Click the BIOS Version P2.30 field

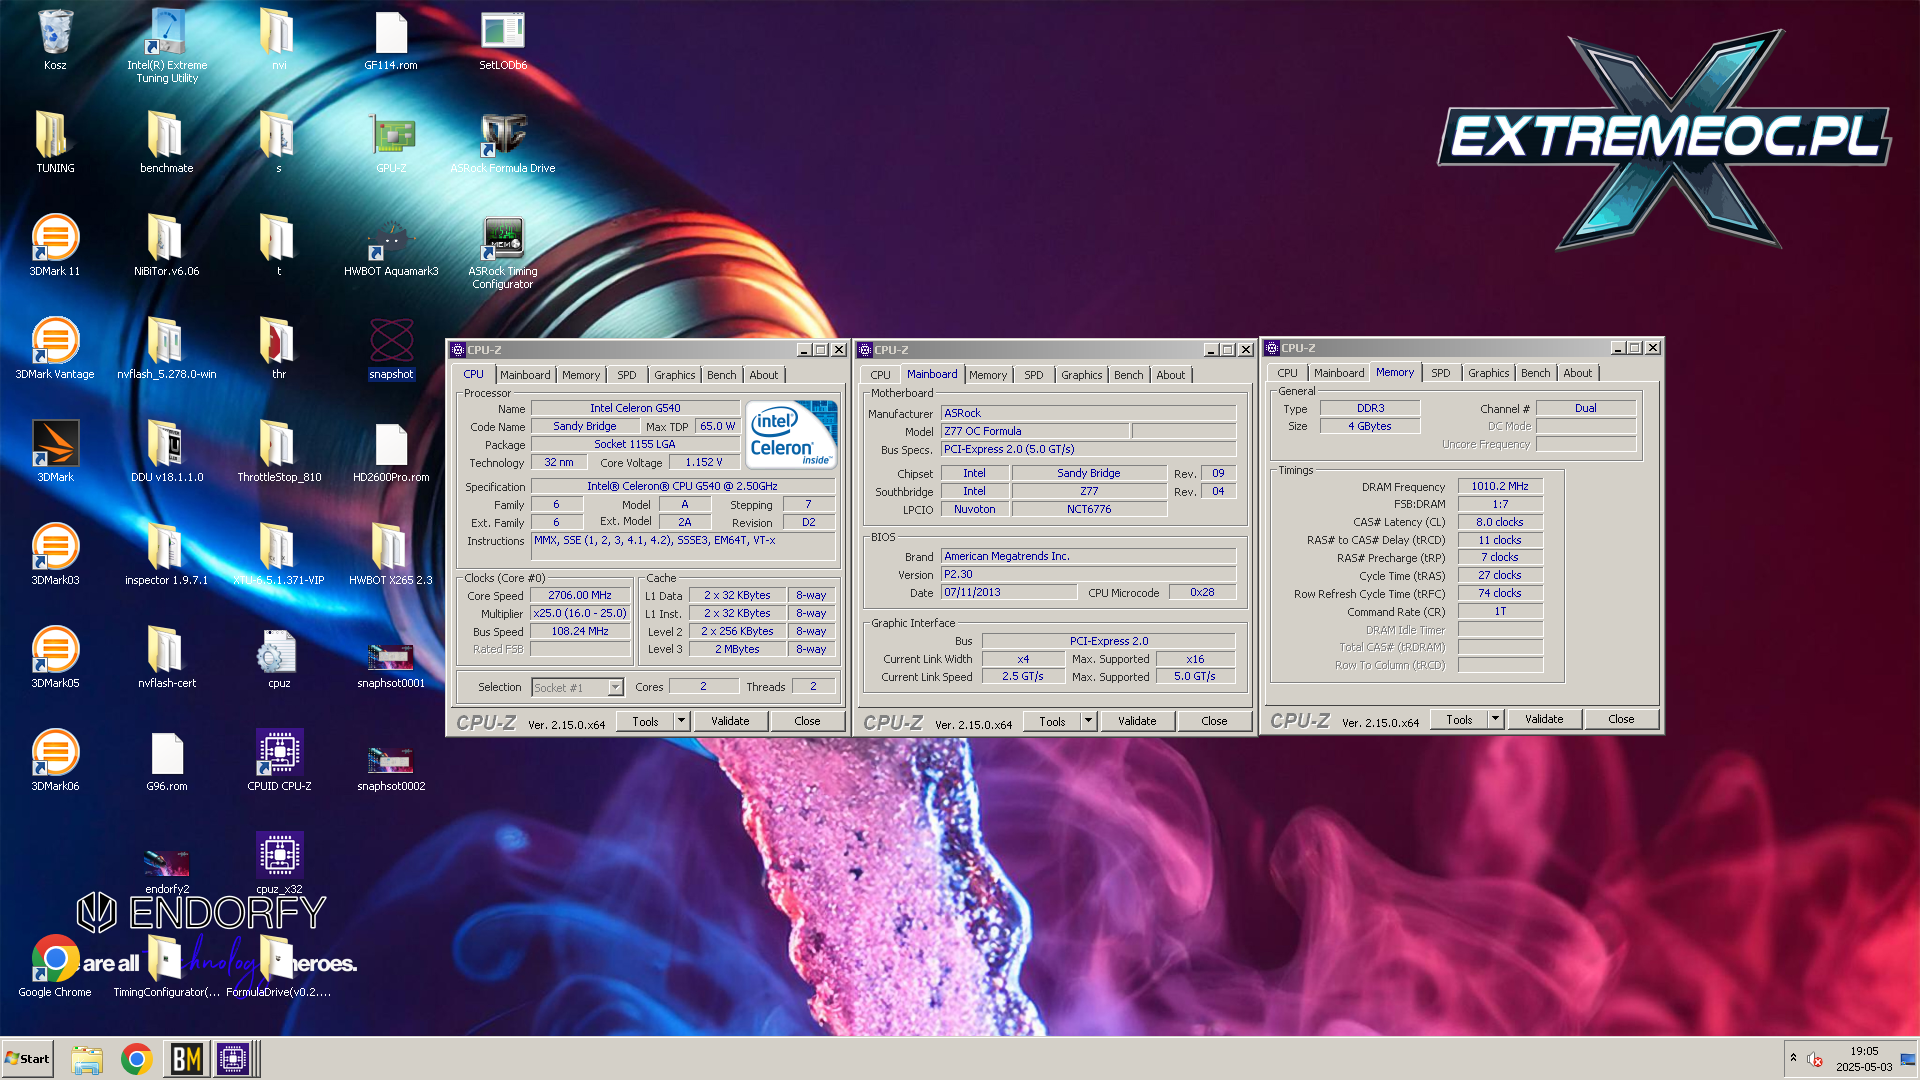coord(1089,574)
